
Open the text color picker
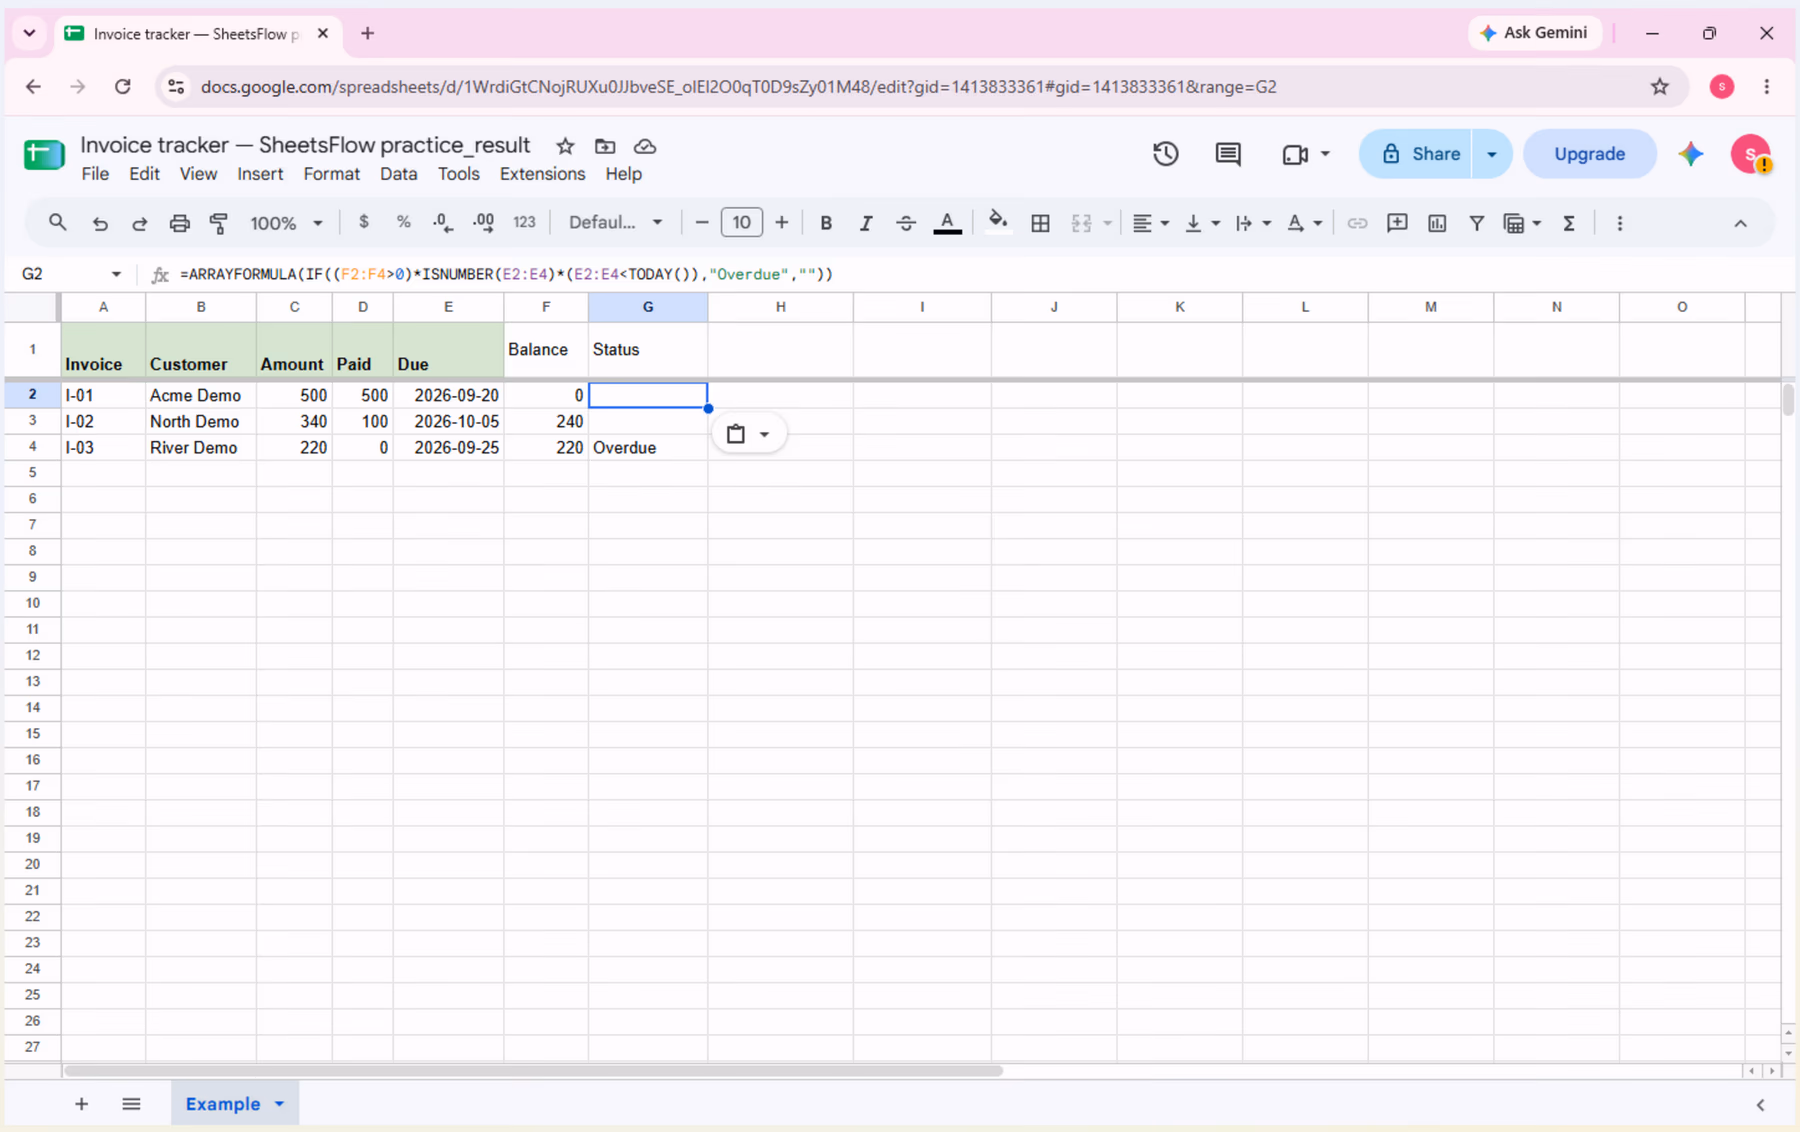coord(947,223)
